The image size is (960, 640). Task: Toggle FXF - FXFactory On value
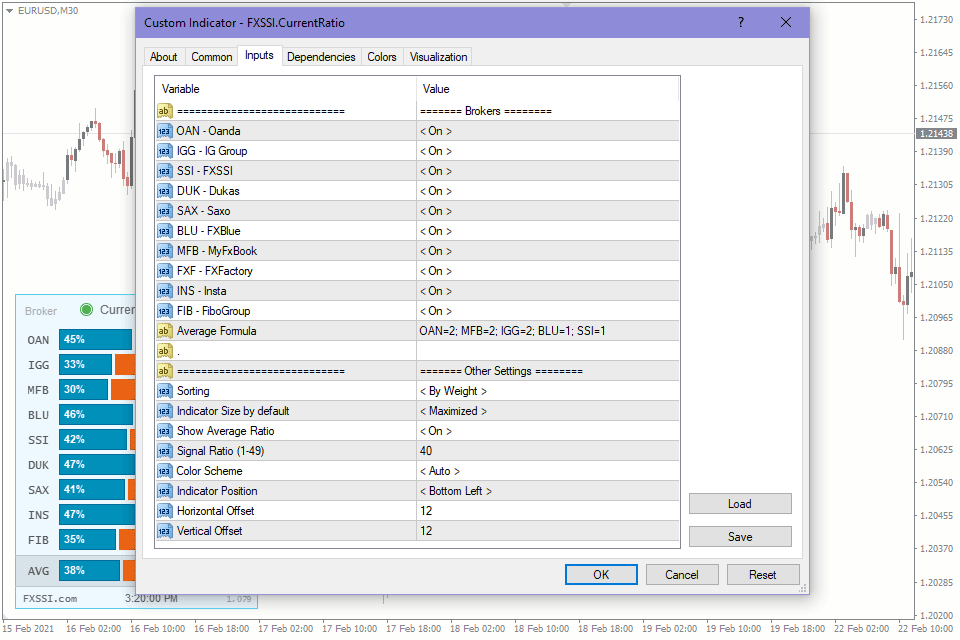click(x=436, y=271)
